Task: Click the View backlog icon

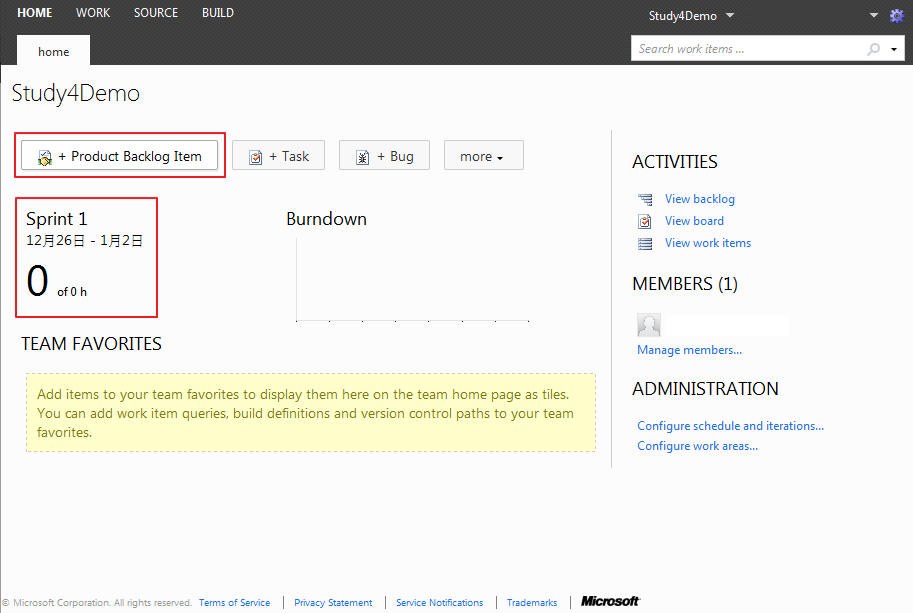Action: (x=645, y=200)
